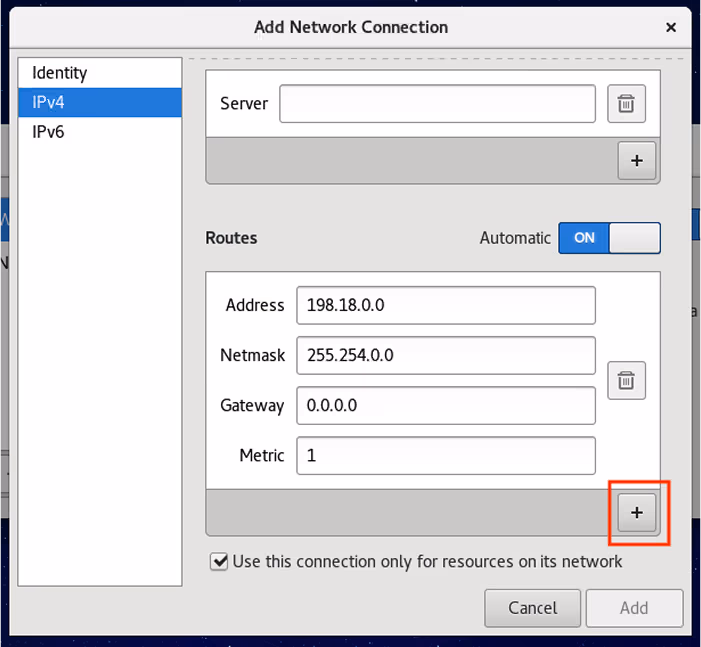The height and width of the screenshot is (647, 701).
Task: Edit the route Address field 198.18.0.0
Action: tap(446, 305)
